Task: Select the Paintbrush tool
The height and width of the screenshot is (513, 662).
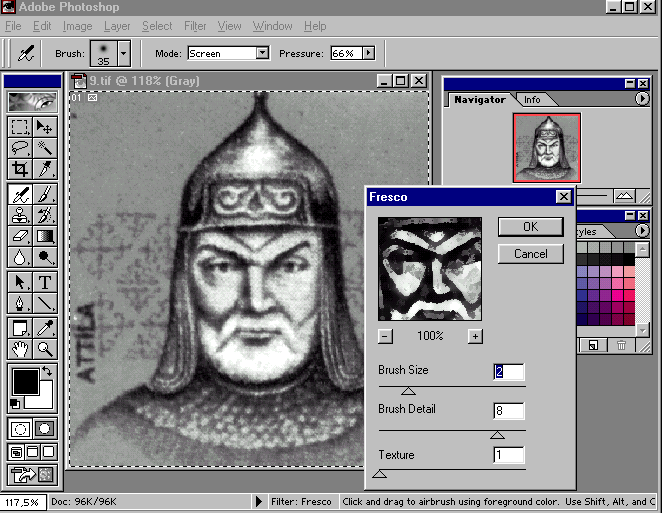Action: pyautogui.click(x=45, y=195)
